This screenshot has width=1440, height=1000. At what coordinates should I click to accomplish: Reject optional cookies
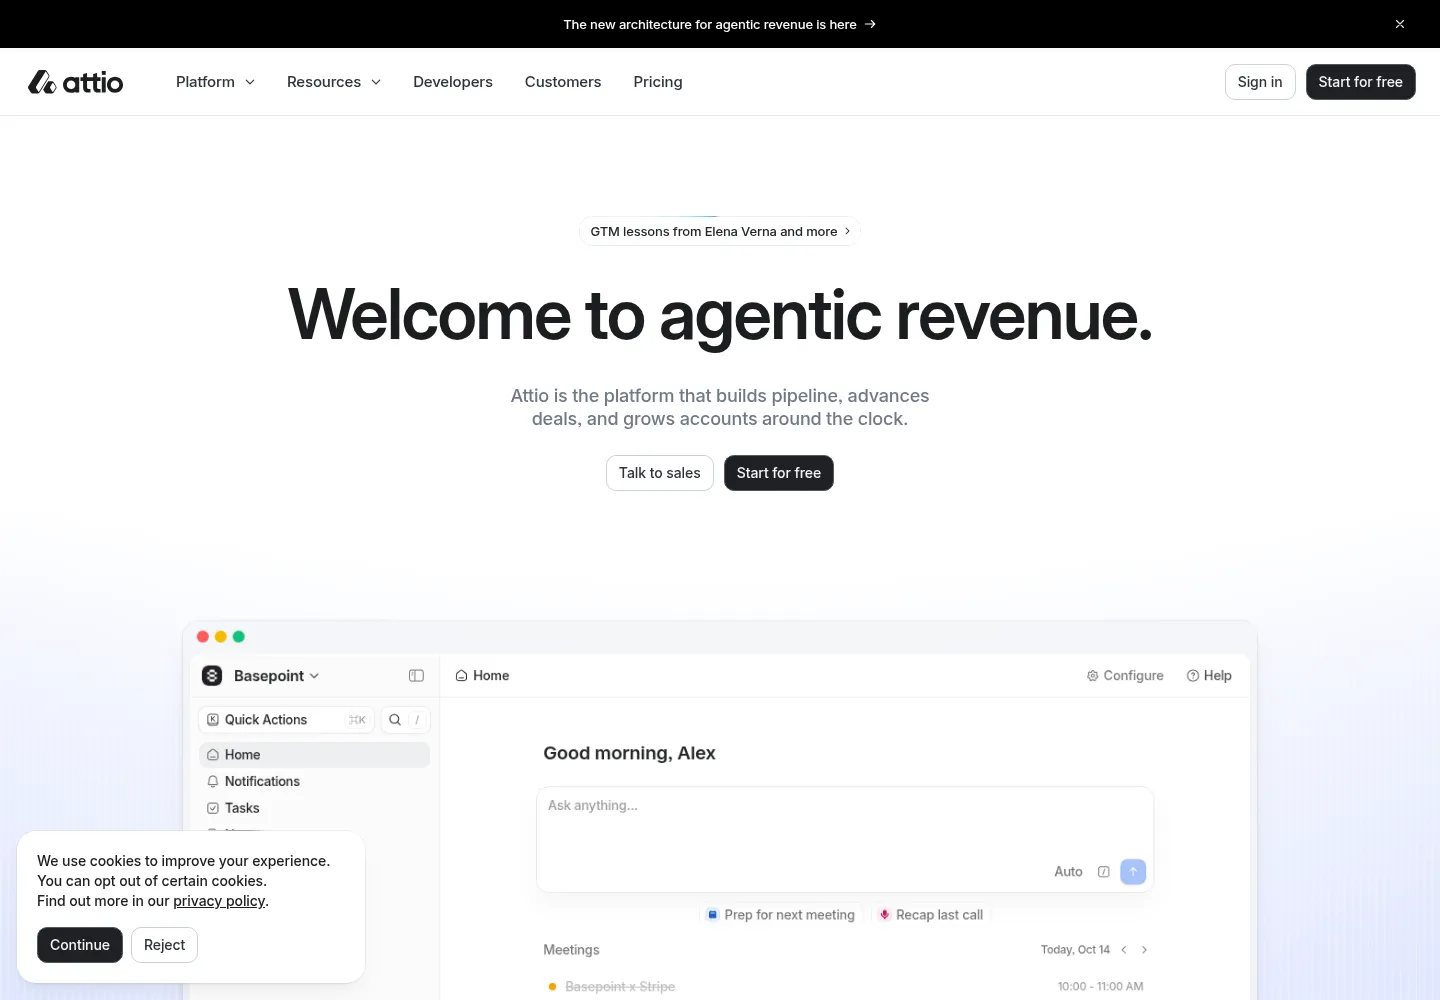[x=164, y=945]
